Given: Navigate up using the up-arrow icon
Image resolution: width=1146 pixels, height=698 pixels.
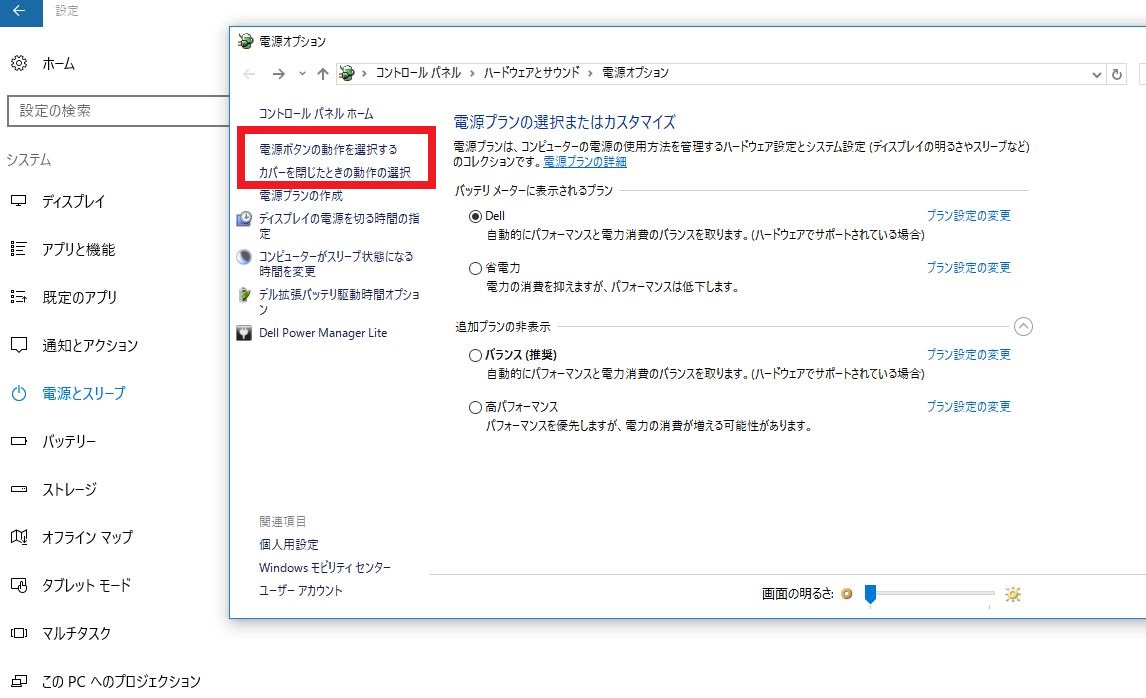Looking at the screenshot, I should click(321, 72).
